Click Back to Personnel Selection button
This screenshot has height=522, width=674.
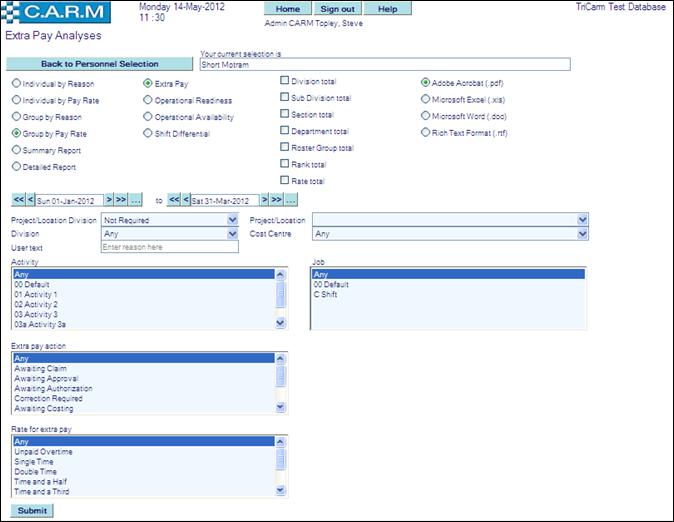[x=99, y=64]
